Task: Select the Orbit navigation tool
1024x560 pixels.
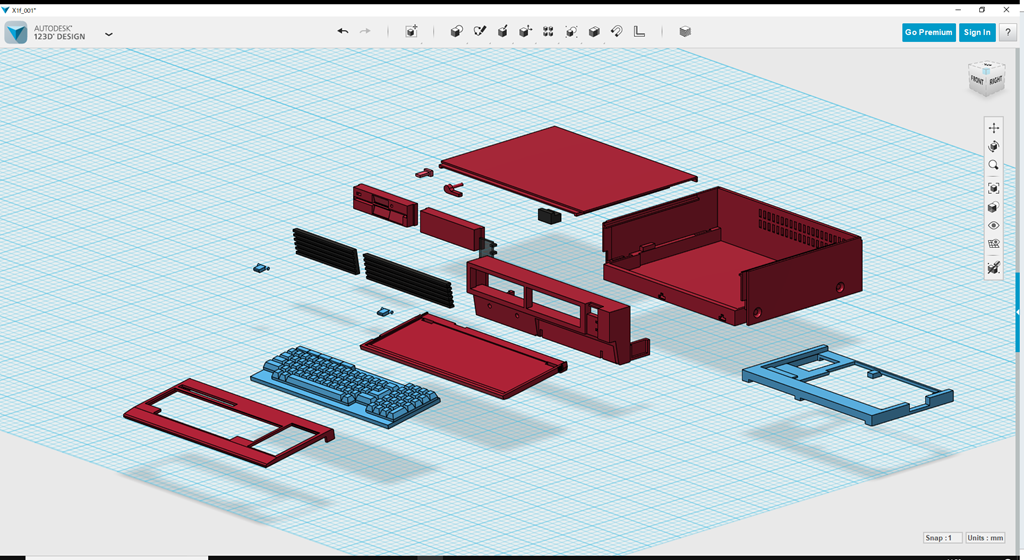Action: 993,147
